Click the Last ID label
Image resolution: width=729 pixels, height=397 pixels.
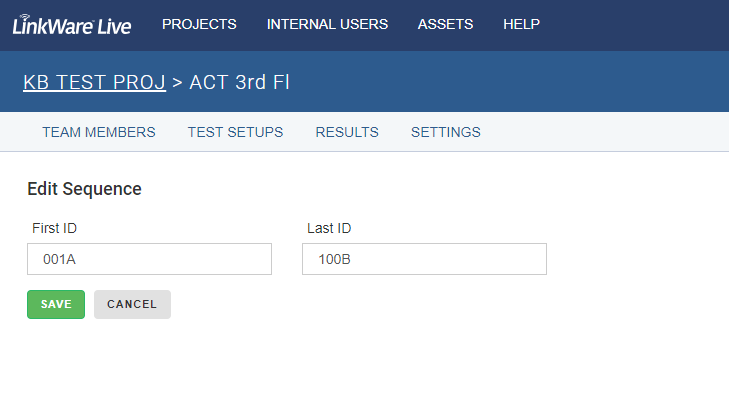(329, 228)
